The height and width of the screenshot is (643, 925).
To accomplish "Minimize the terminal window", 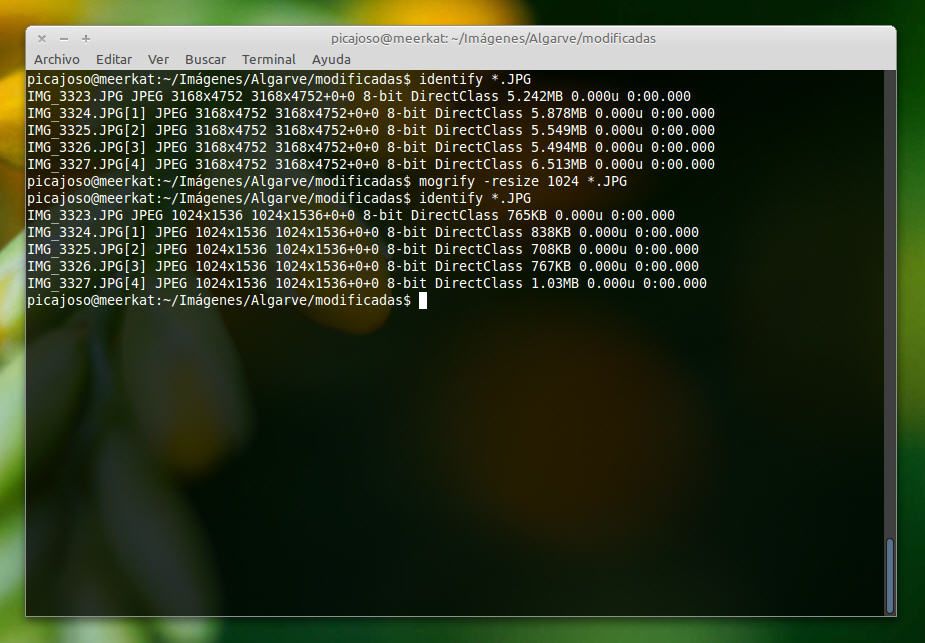I will point(64,39).
